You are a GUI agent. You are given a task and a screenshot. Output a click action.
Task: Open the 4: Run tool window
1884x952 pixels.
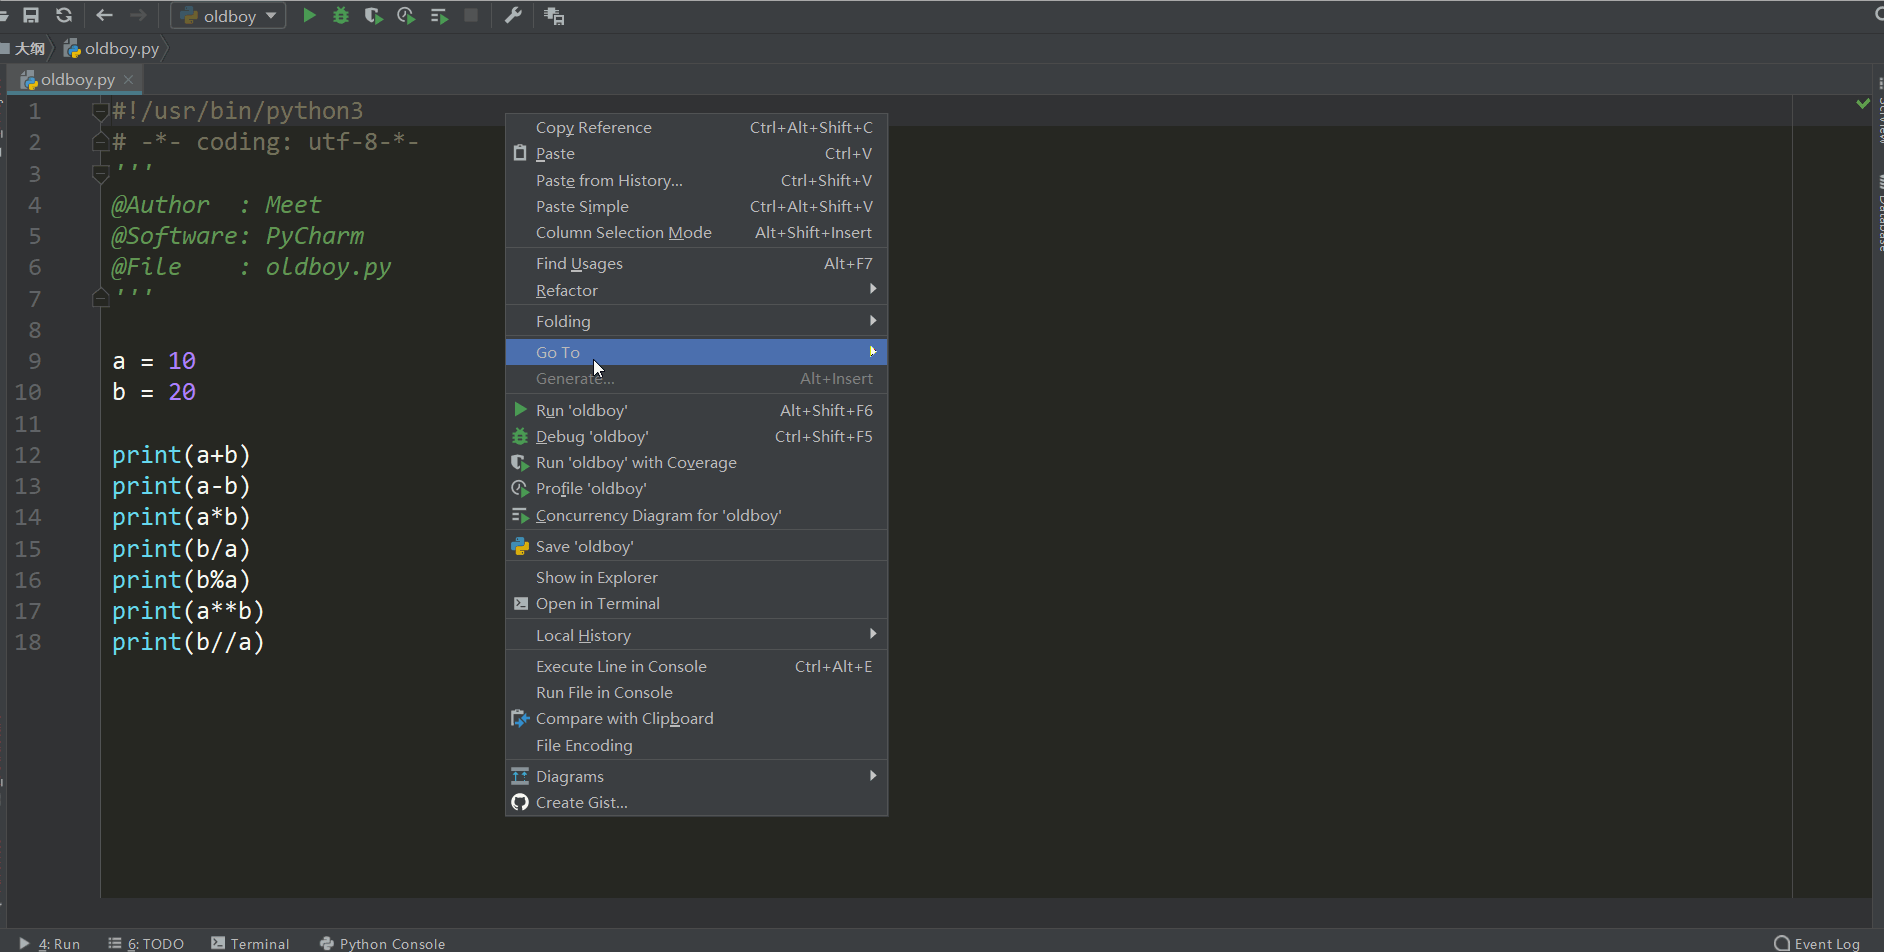(x=50, y=943)
